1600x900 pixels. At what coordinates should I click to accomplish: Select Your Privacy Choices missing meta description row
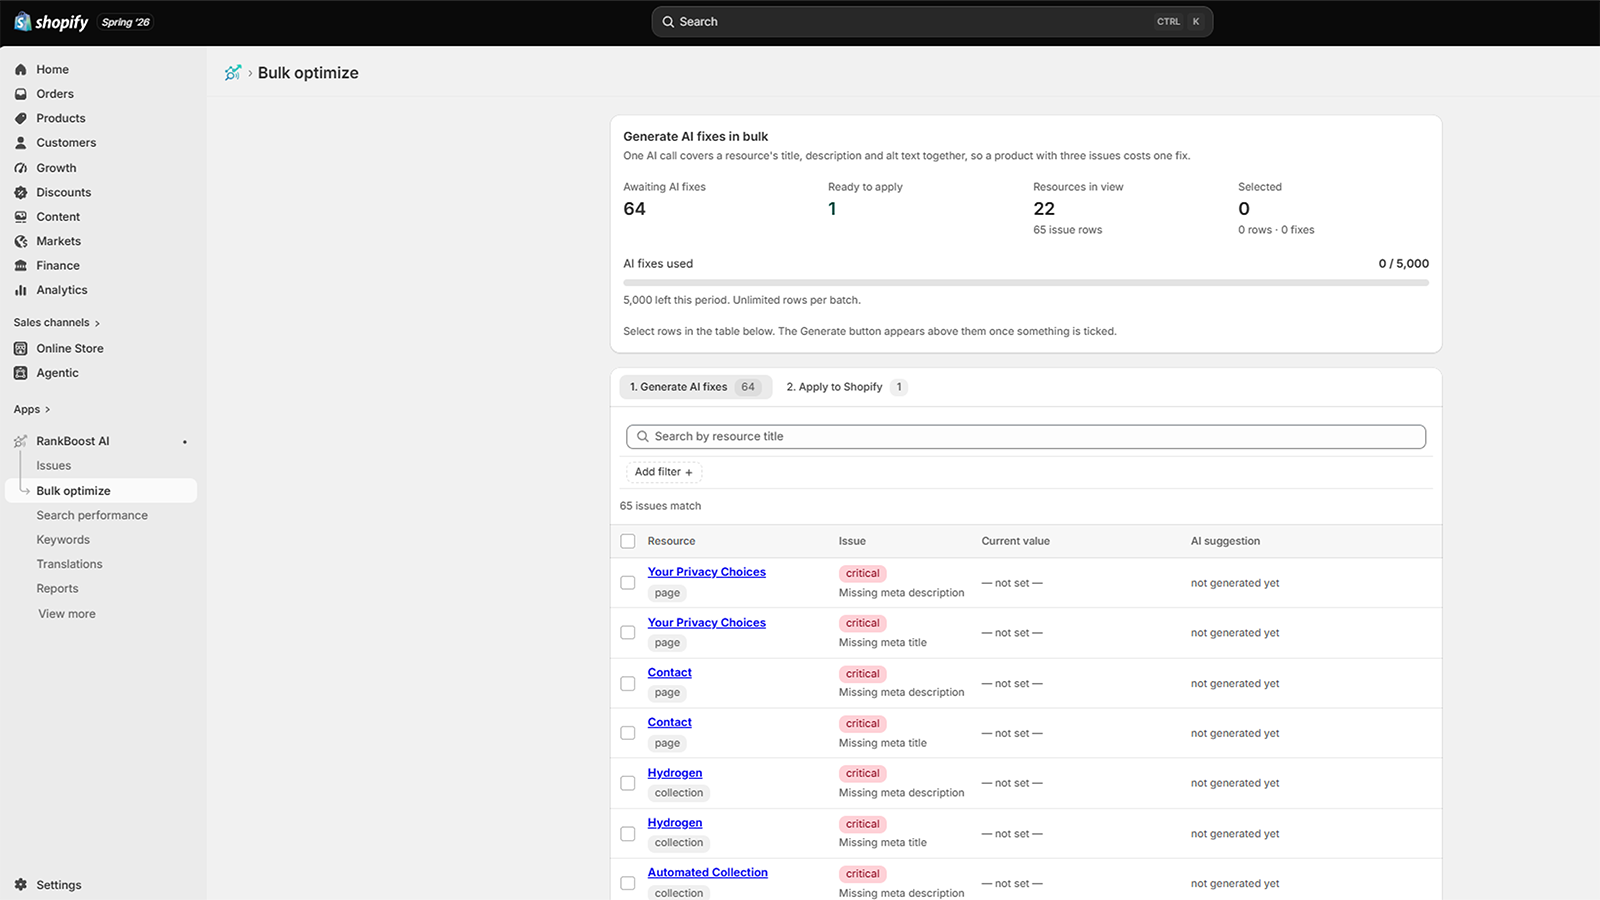pos(628,583)
